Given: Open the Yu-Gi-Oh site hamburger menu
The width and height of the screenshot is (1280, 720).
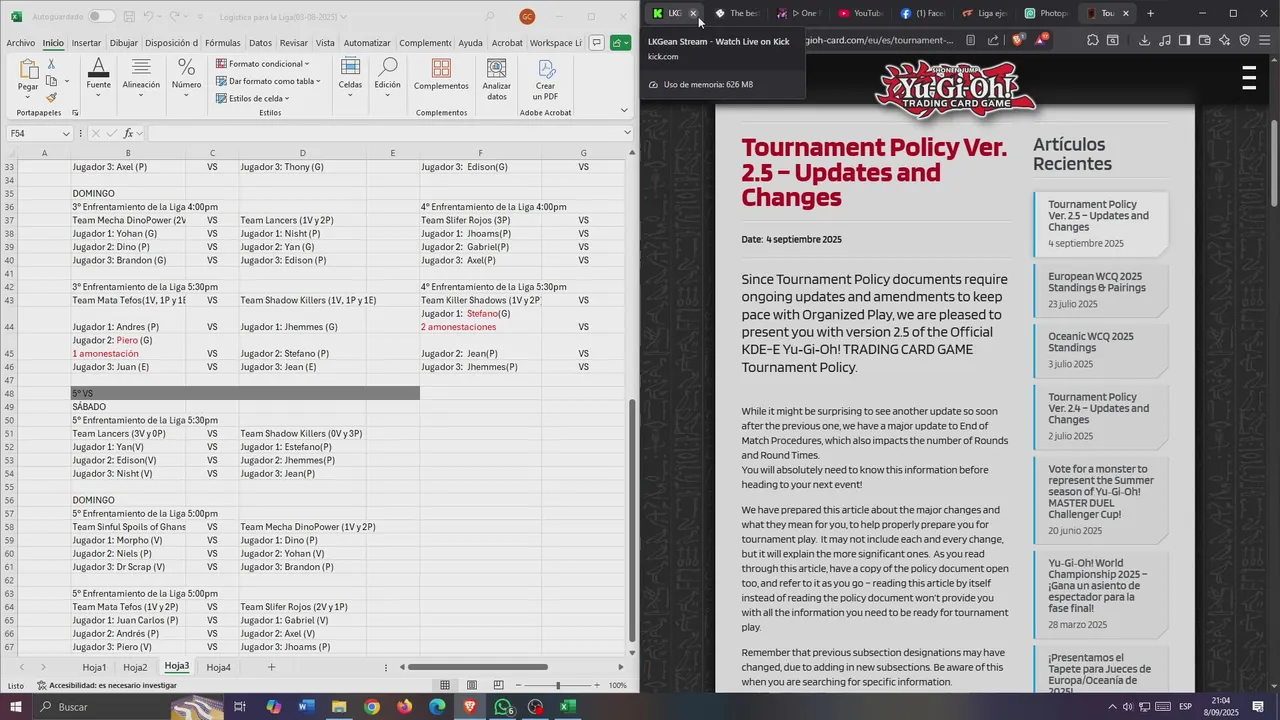Looking at the screenshot, I should (x=1248, y=77).
